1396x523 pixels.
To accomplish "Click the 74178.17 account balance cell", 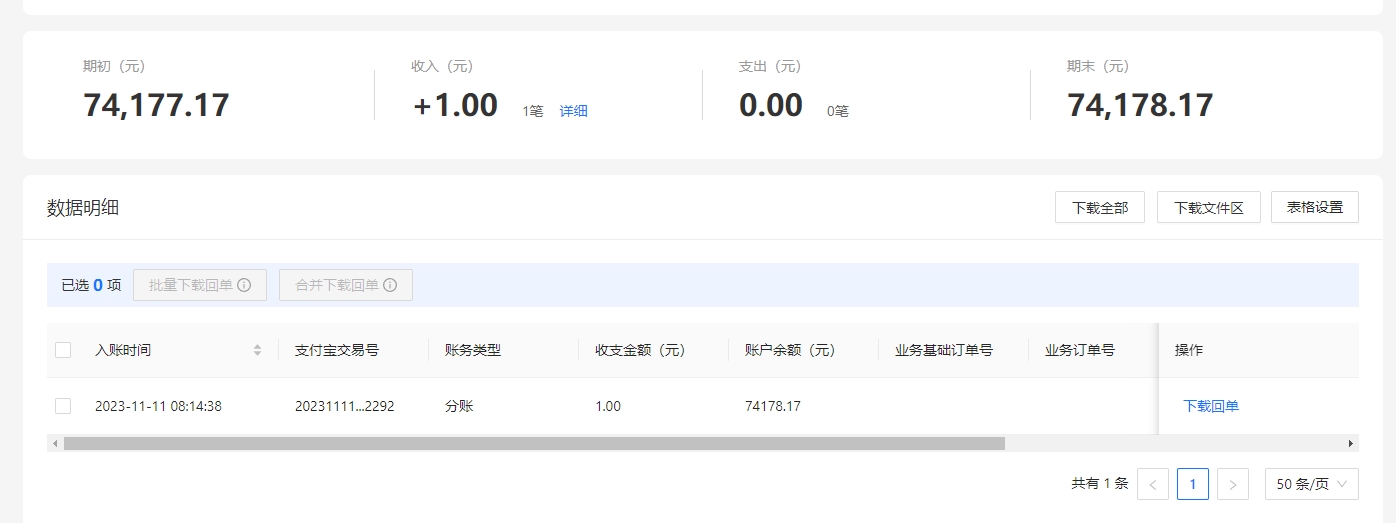I will (x=773, y=406).
